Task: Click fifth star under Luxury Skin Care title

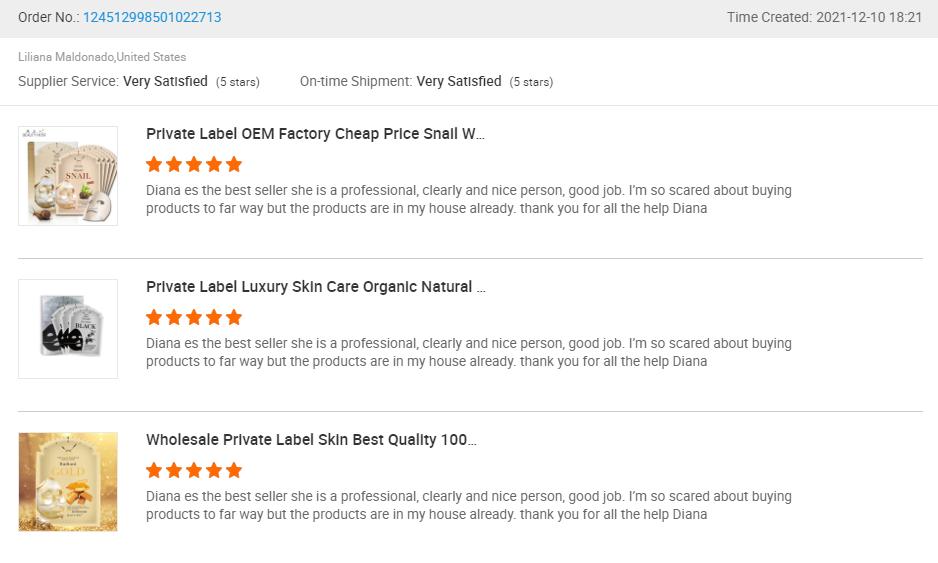Action: [234, 317]
